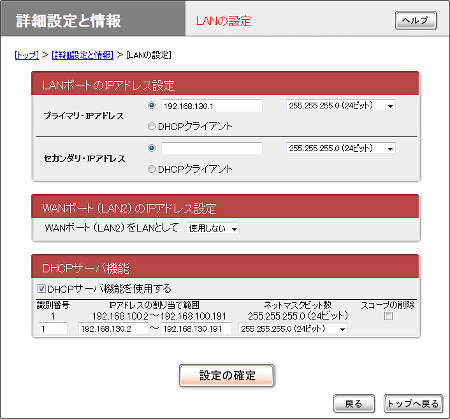Click the empty secondary IP address field
This screenshot has height=419, width=450.
click(212, 148)
